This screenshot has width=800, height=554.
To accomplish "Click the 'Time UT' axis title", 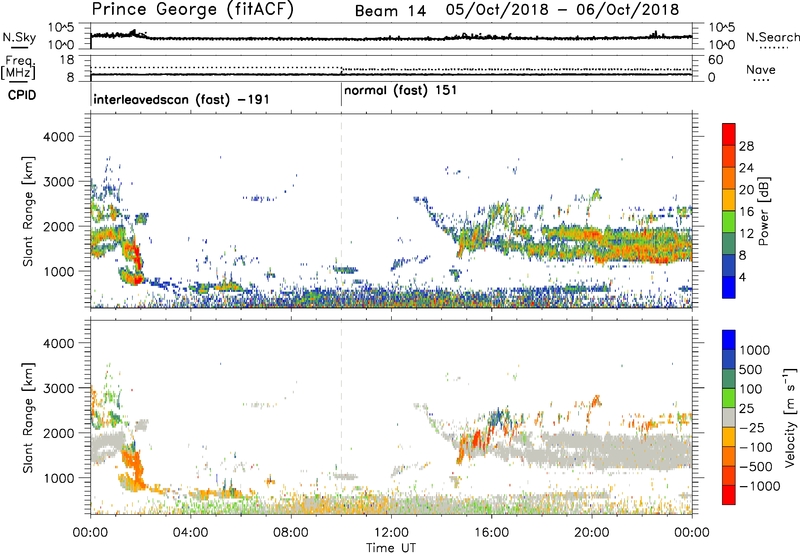I will point(391,548).
